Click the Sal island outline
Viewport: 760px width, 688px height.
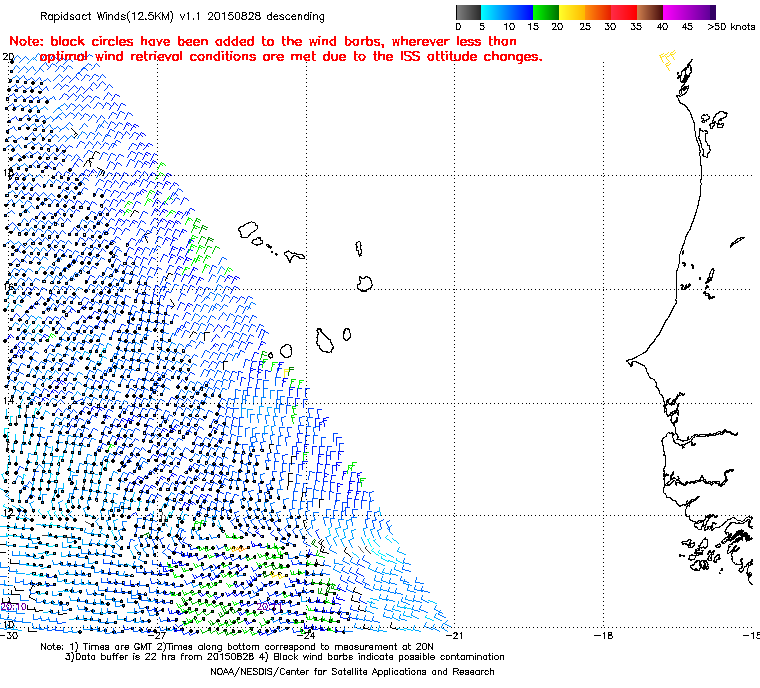pyautogui.click(x=359, y=249)
